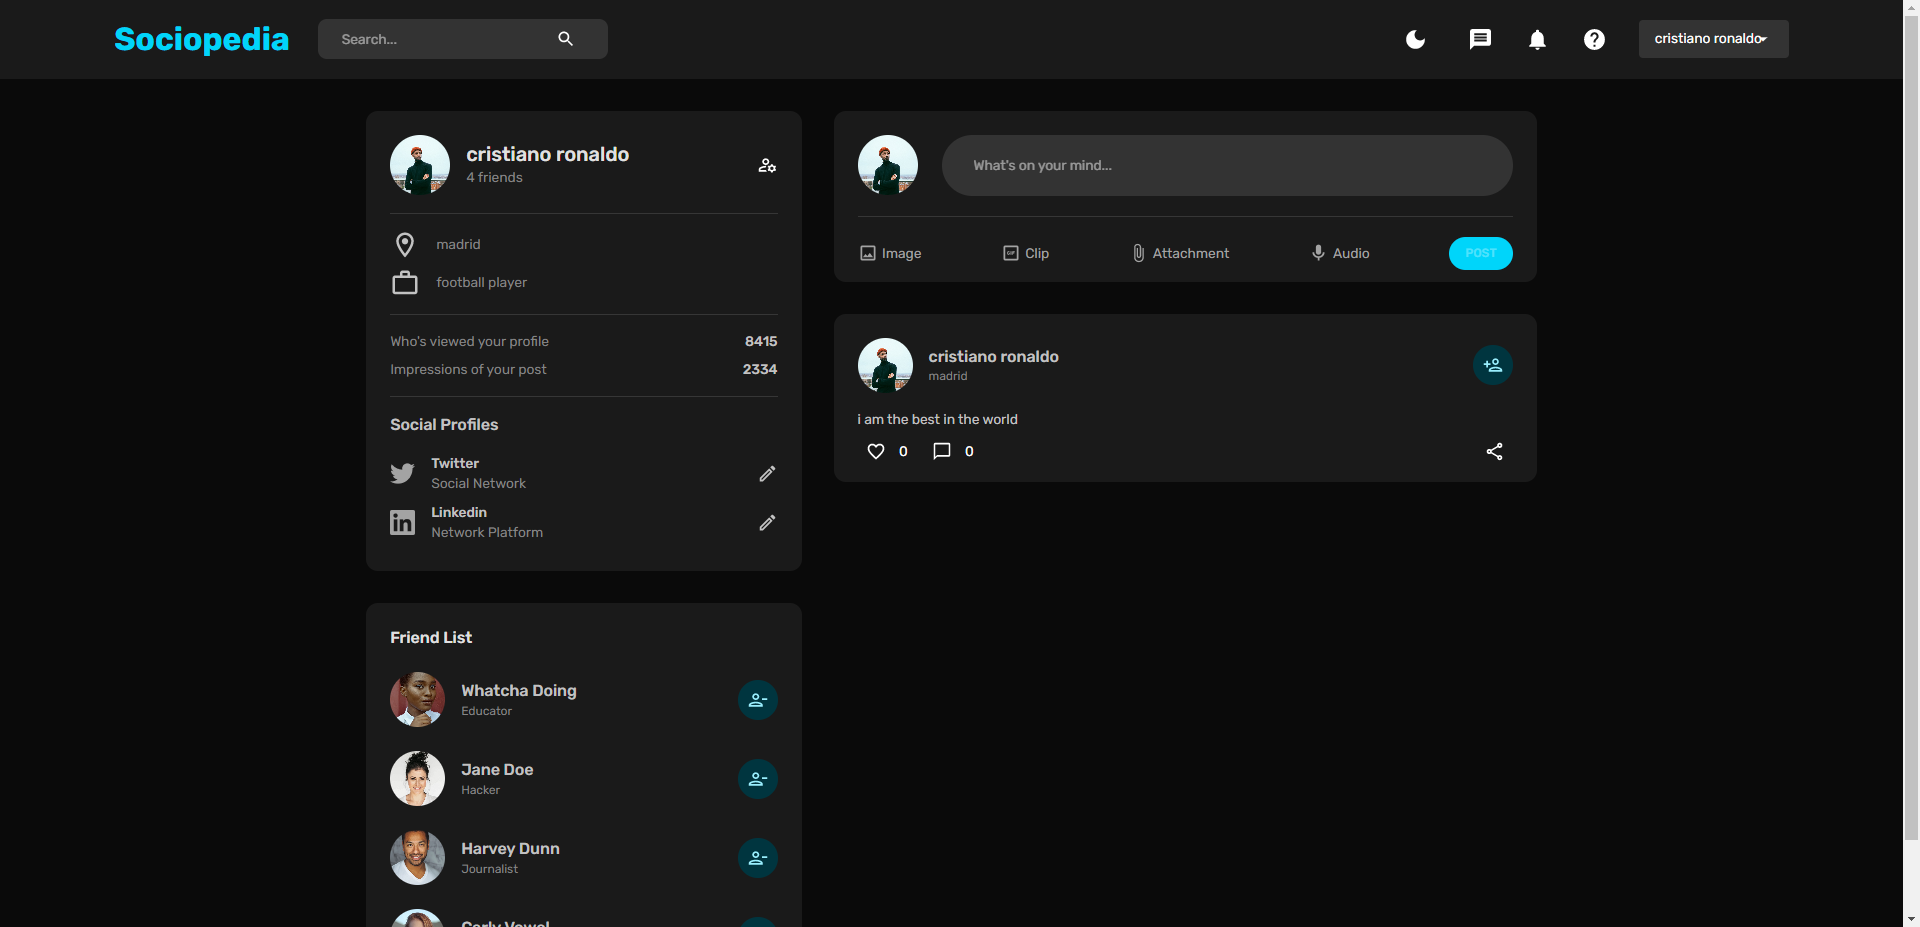Screen dimensions: 1920x927
Task: Open Whatcha Doing's avatar
Action: pyautogui.click(x=417, y=699)
